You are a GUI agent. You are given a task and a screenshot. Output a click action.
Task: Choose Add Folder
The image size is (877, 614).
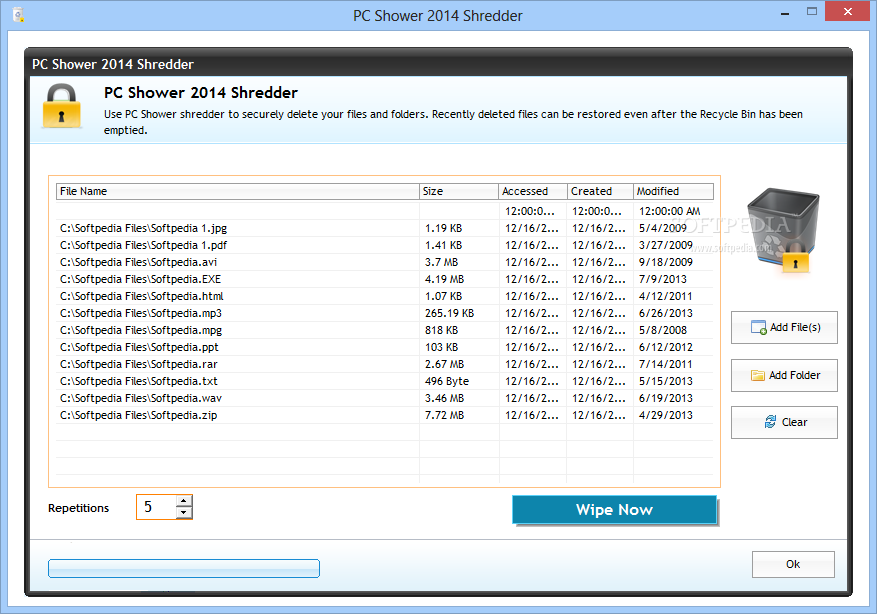[784, 375]
